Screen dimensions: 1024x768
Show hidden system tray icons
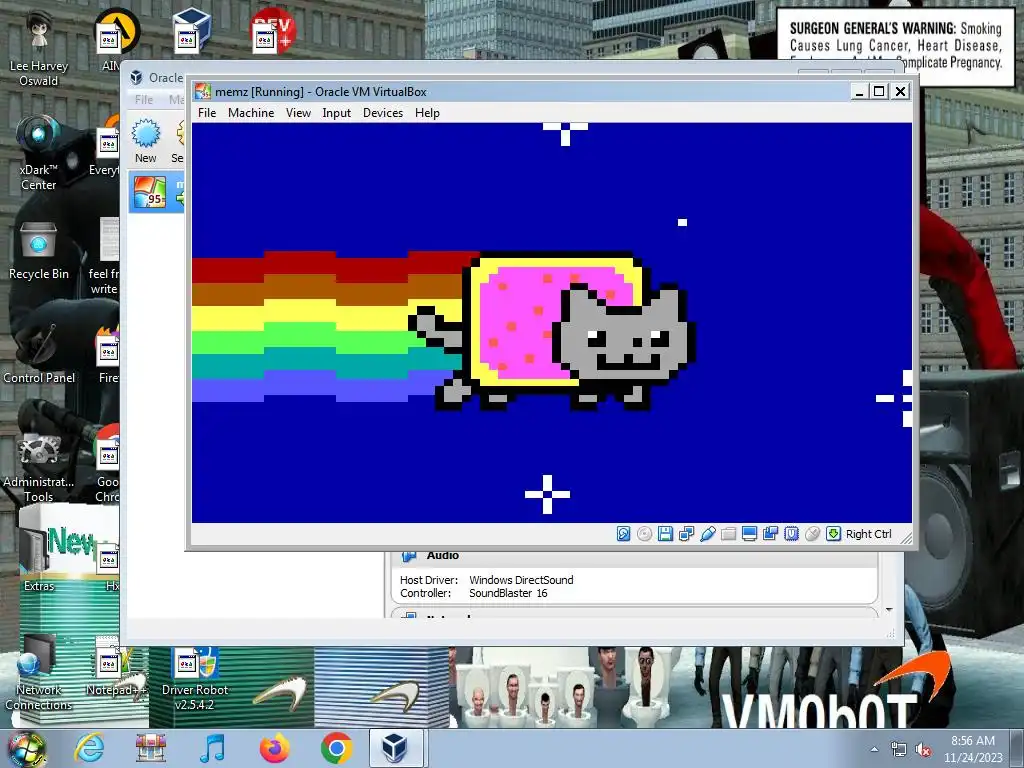(x=874, y=749)
